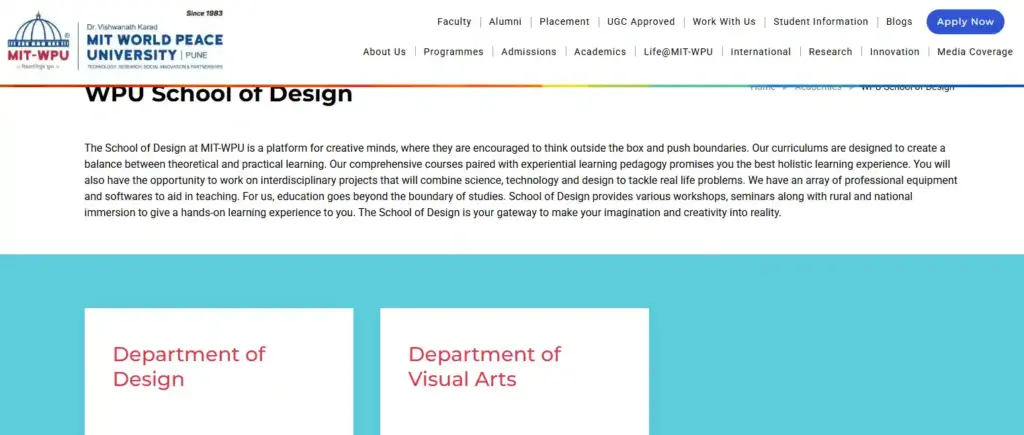The width and height of the screenshot is (1024, 435).
Task: Expand the Life@MIT-WPU menu
Action: coord(678,52)
